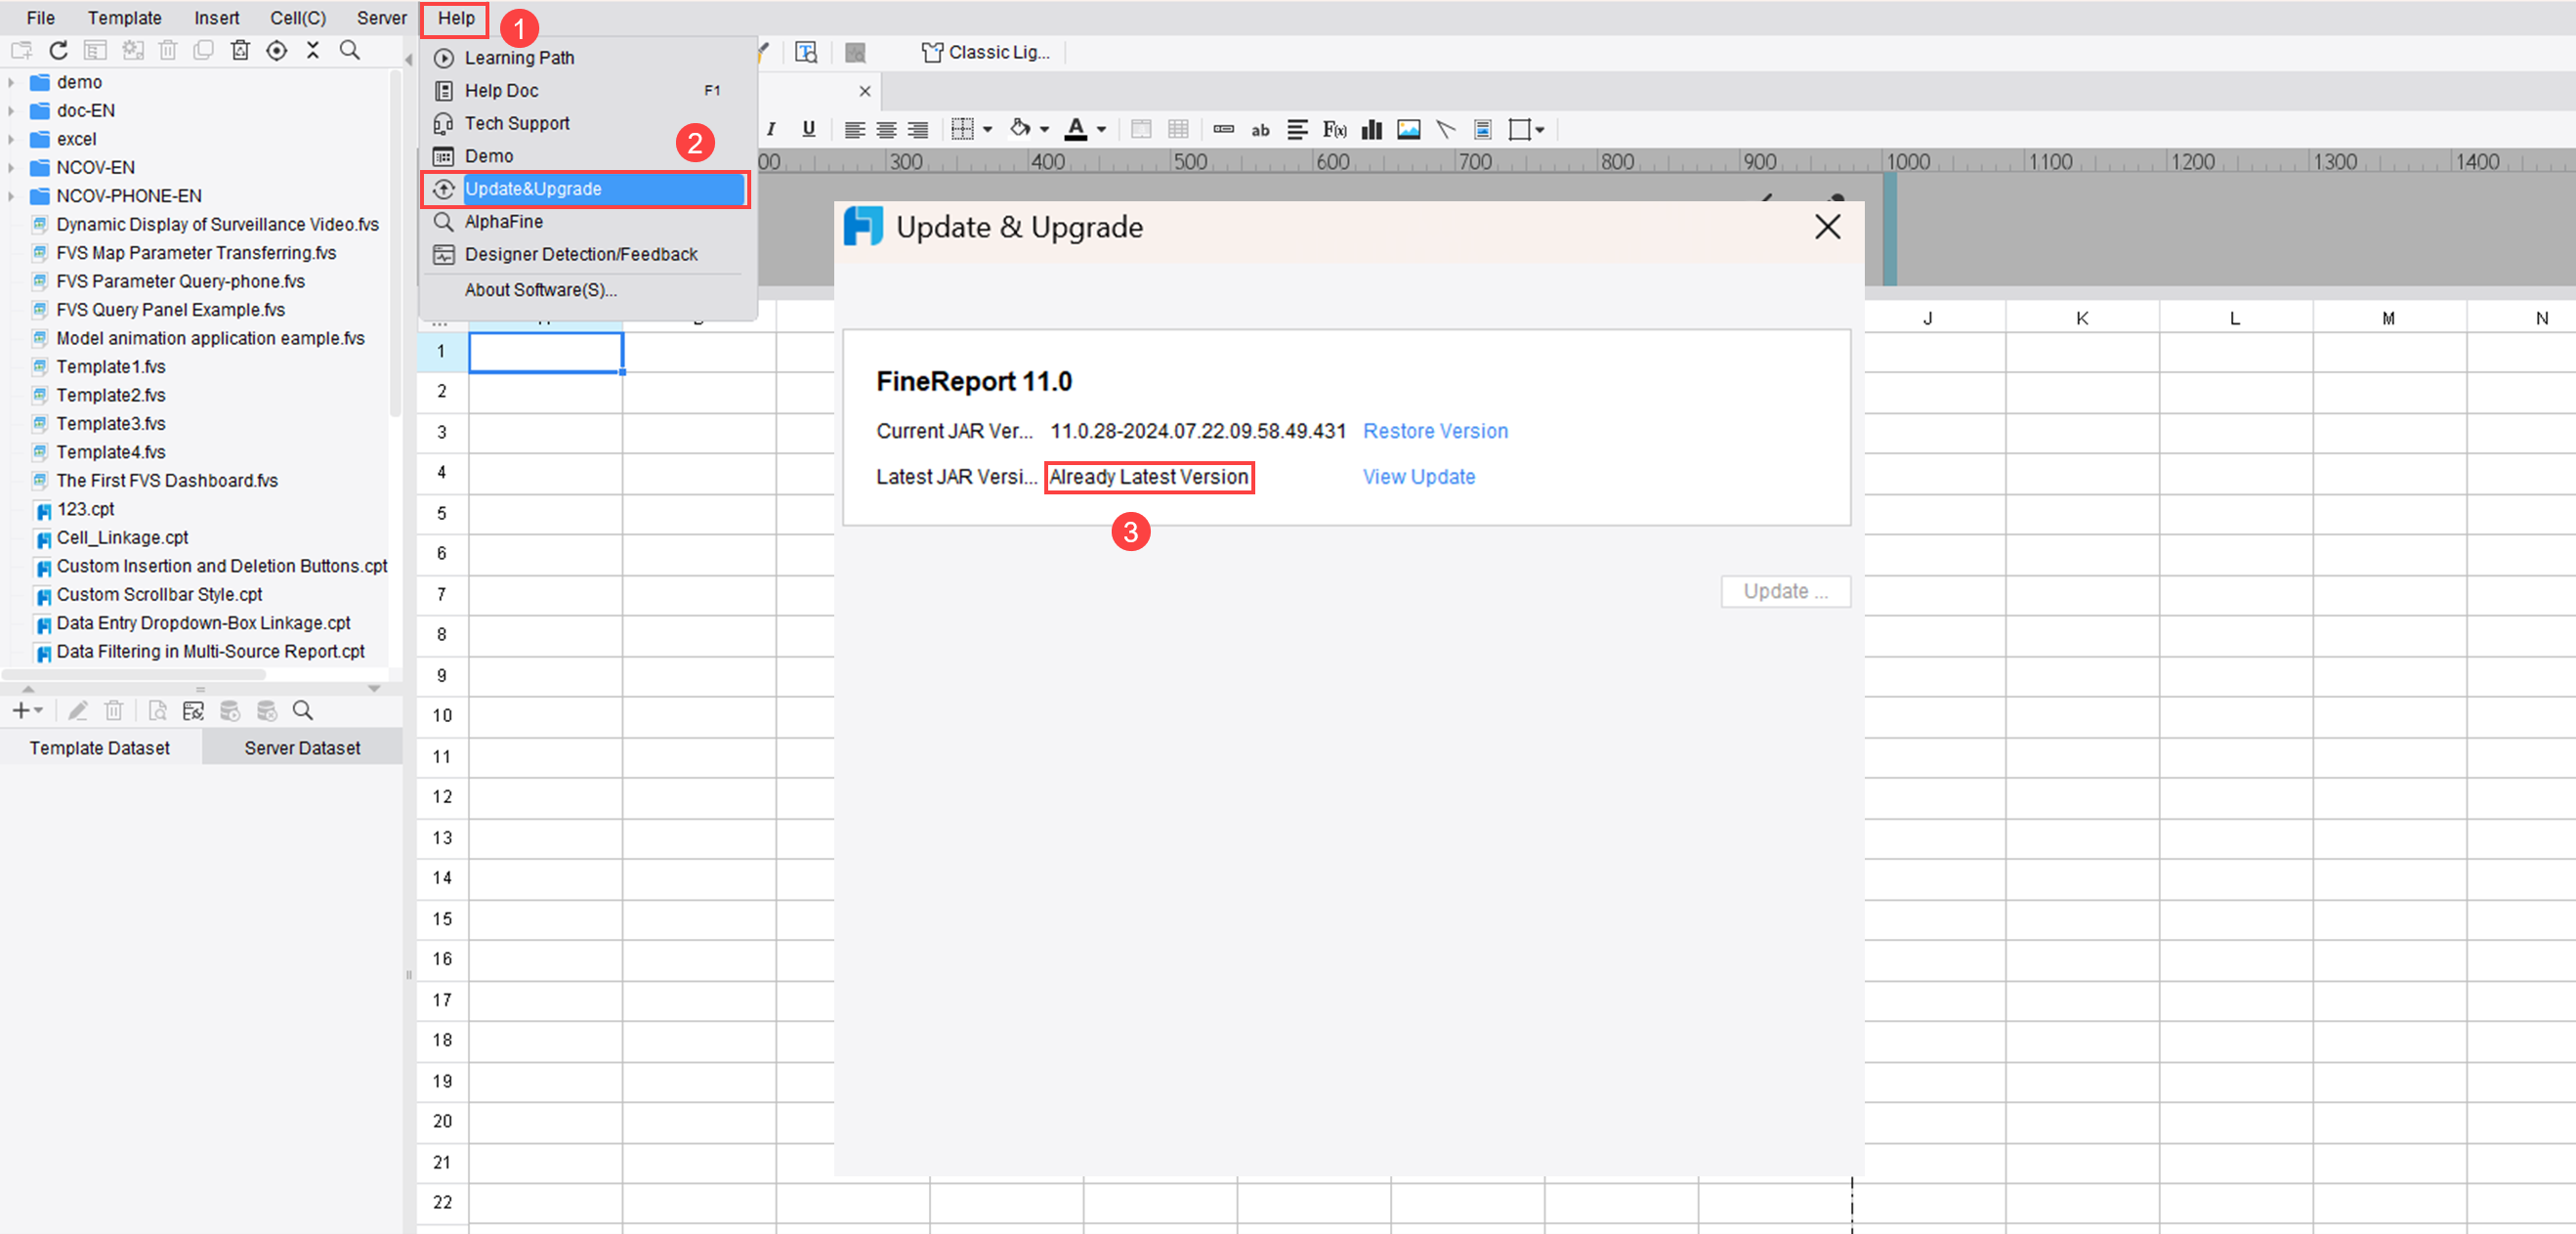Toggle underline formatting
Image resolution: width=2576 pixels, height=1234 pixels.
809,129
